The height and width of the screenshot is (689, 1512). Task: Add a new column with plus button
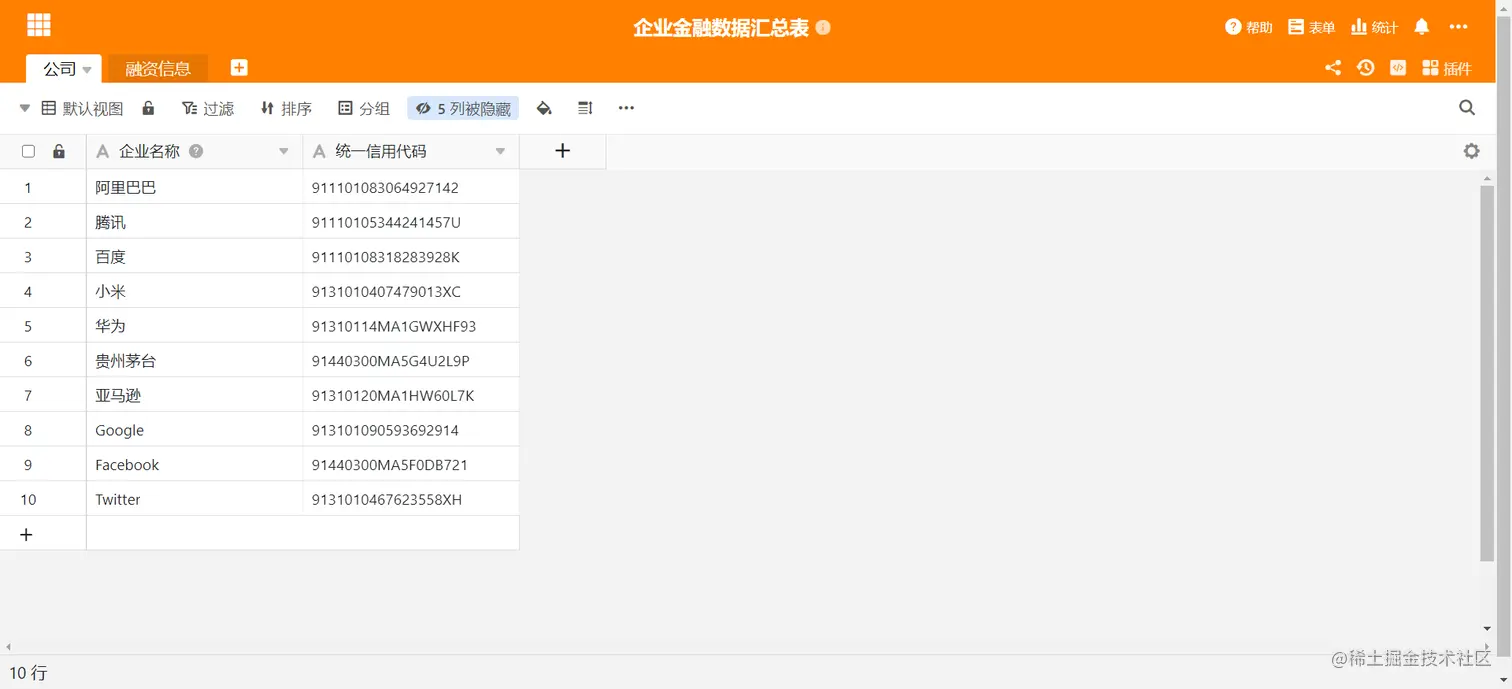click(562, 151)
